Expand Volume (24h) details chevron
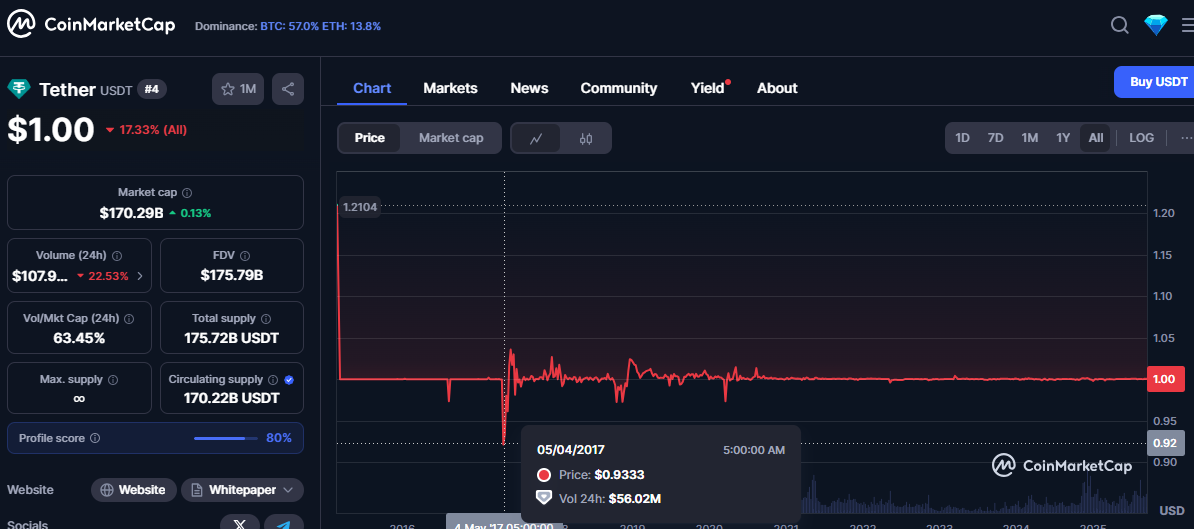This screenshot has height=529, width=1194. coord(139,276)
